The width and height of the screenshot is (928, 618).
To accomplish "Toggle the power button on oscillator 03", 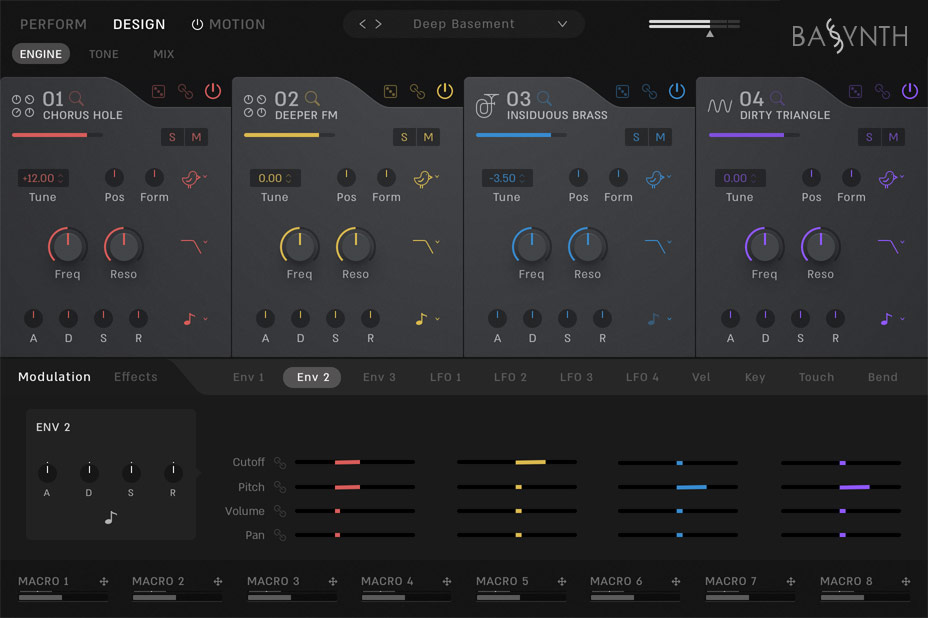I will (675, 90).
